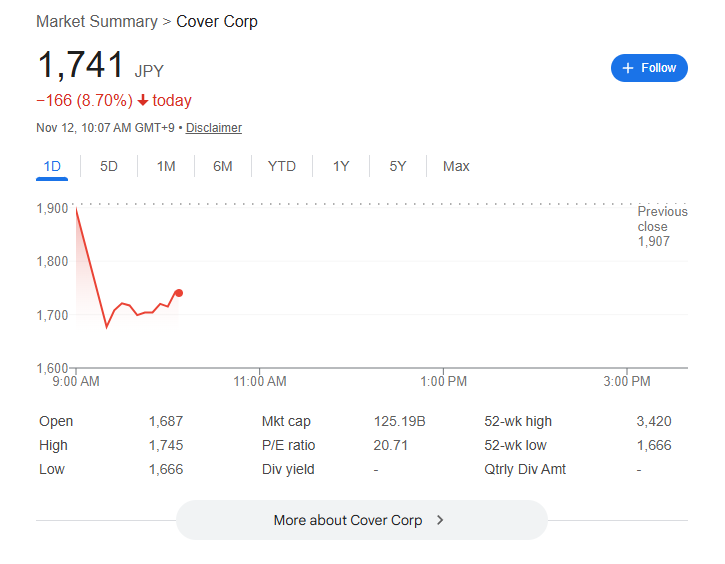Go to Market Summary breadcrumb
The width and height of the screenshot is (725, 564).
tap(97, 21)
